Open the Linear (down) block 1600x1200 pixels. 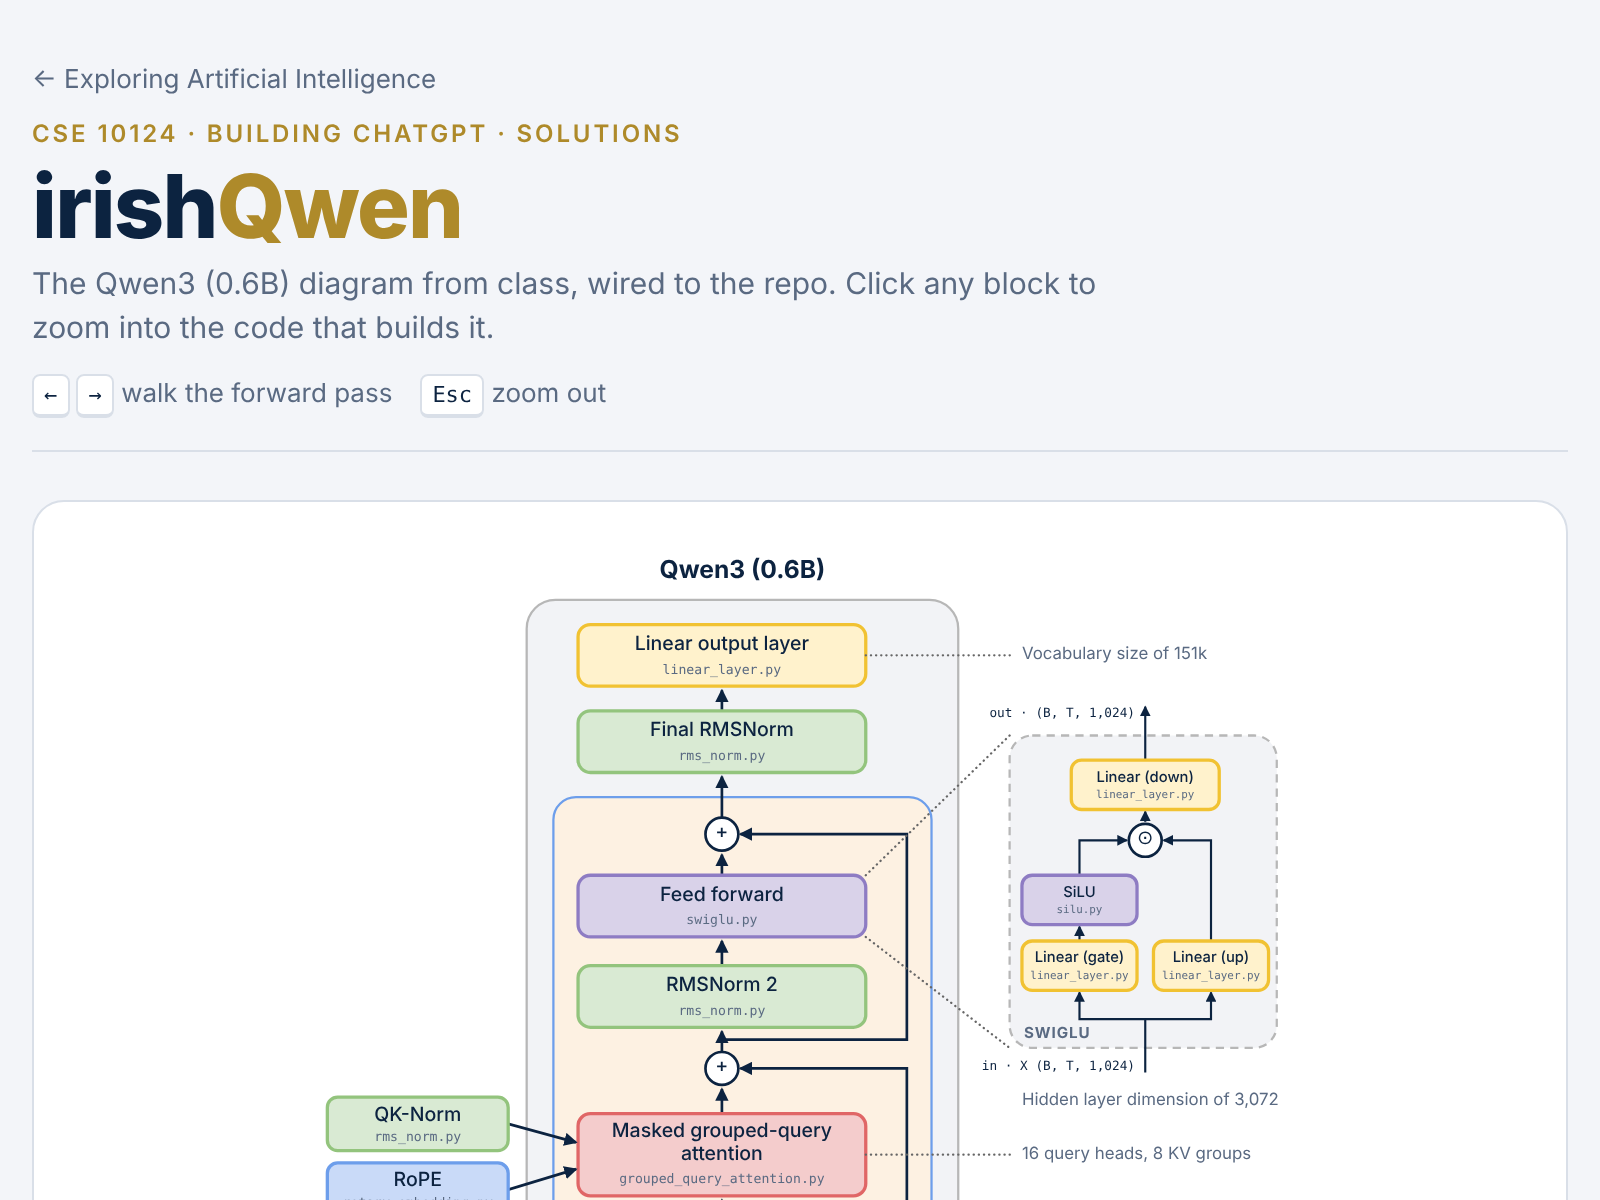tap(1145, 785)
